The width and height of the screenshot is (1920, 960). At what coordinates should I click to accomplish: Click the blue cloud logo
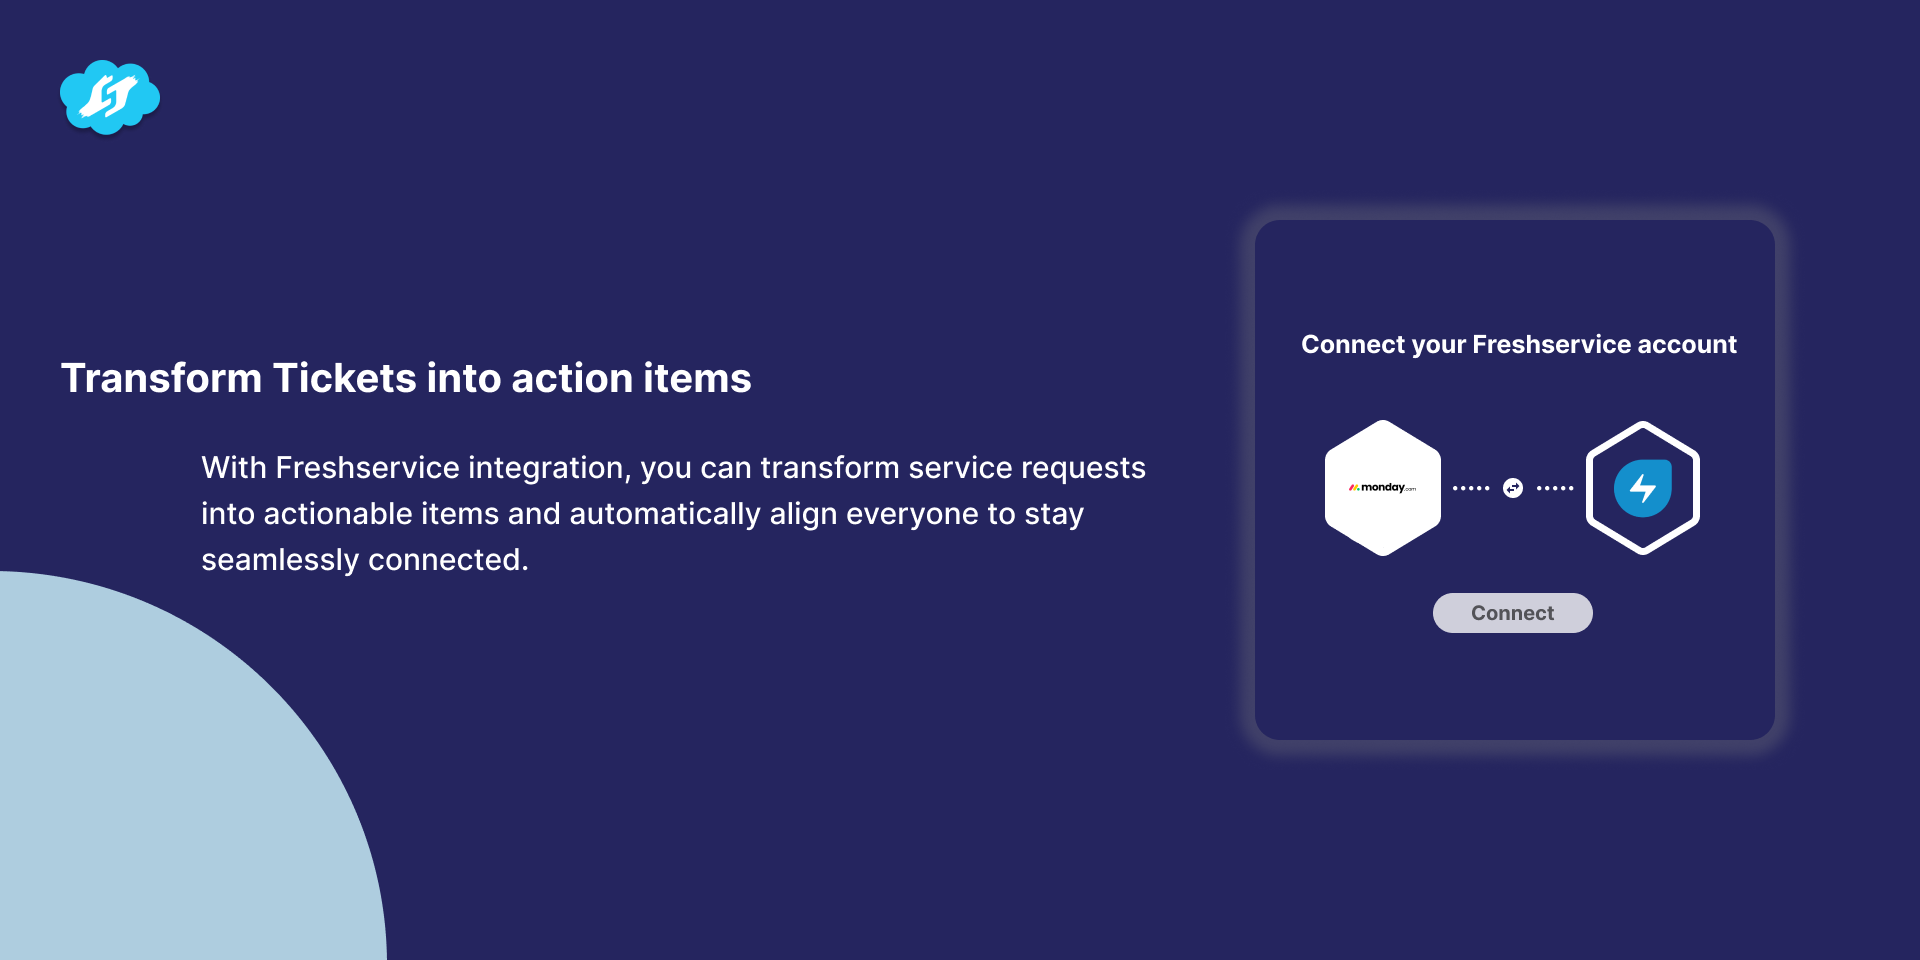click(110, 97)
